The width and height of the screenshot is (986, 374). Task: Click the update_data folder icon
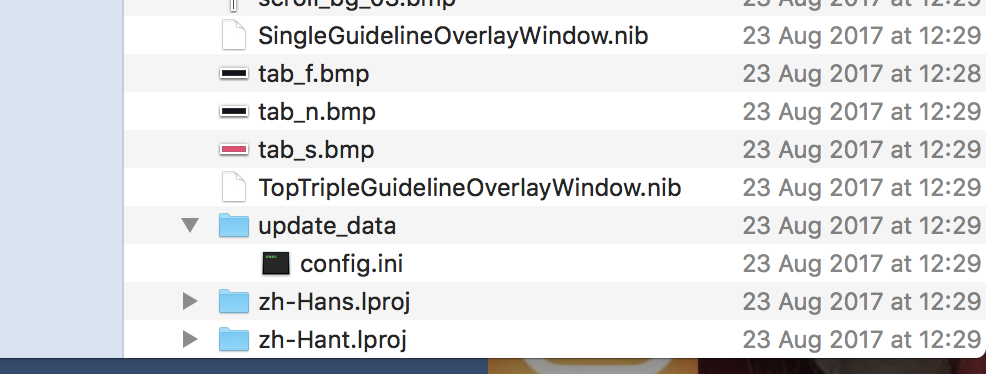coord(234,225)
